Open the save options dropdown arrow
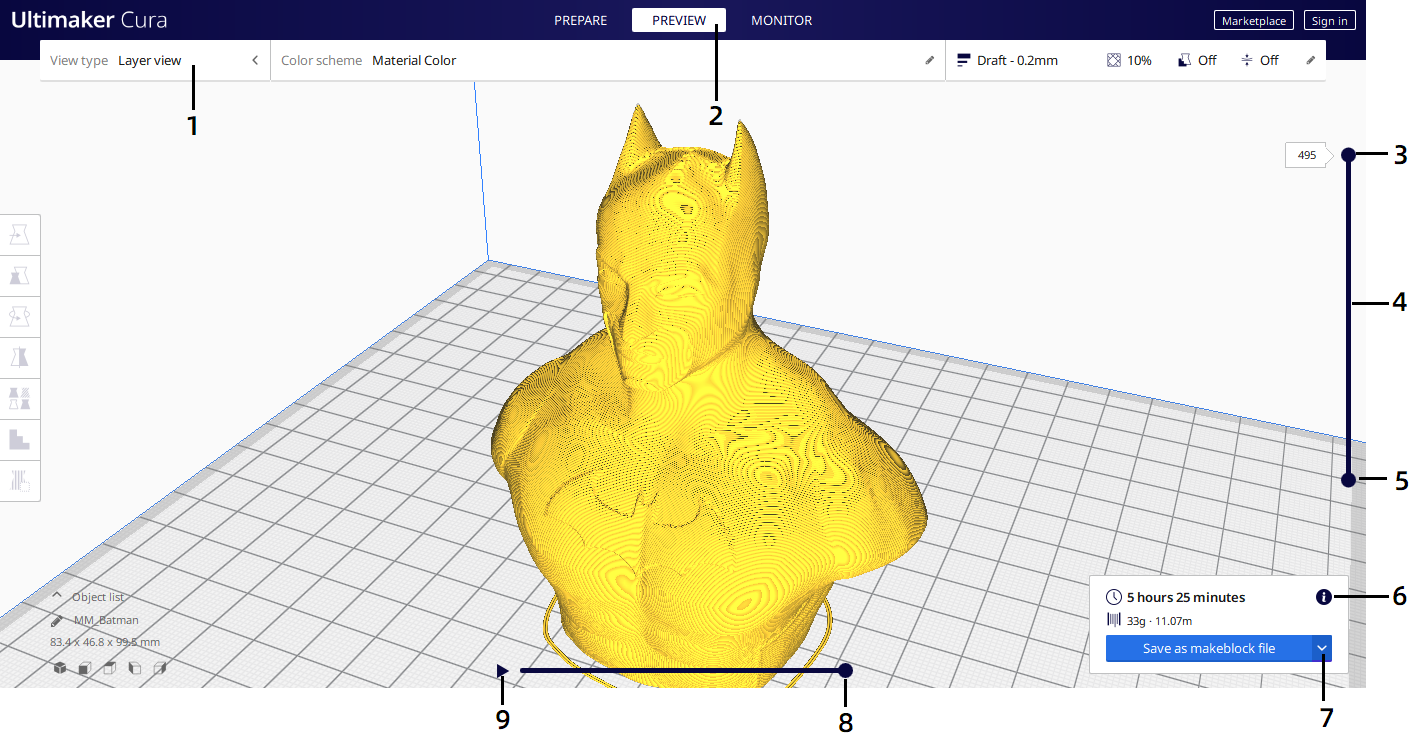 point(1322,648)
